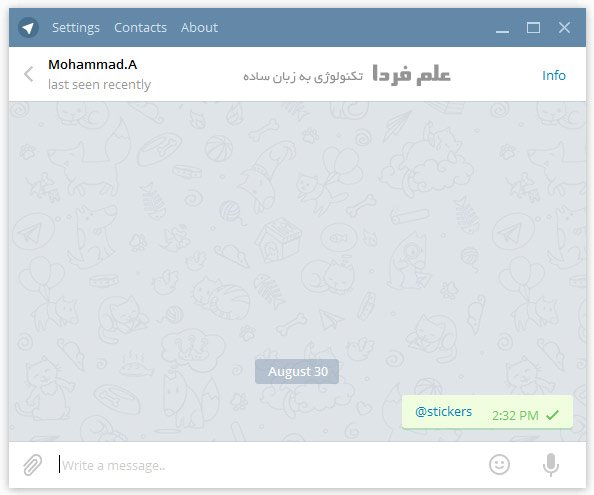Go back using the left chevron arrow
The image size is (594, 495).
coord(29,74)
